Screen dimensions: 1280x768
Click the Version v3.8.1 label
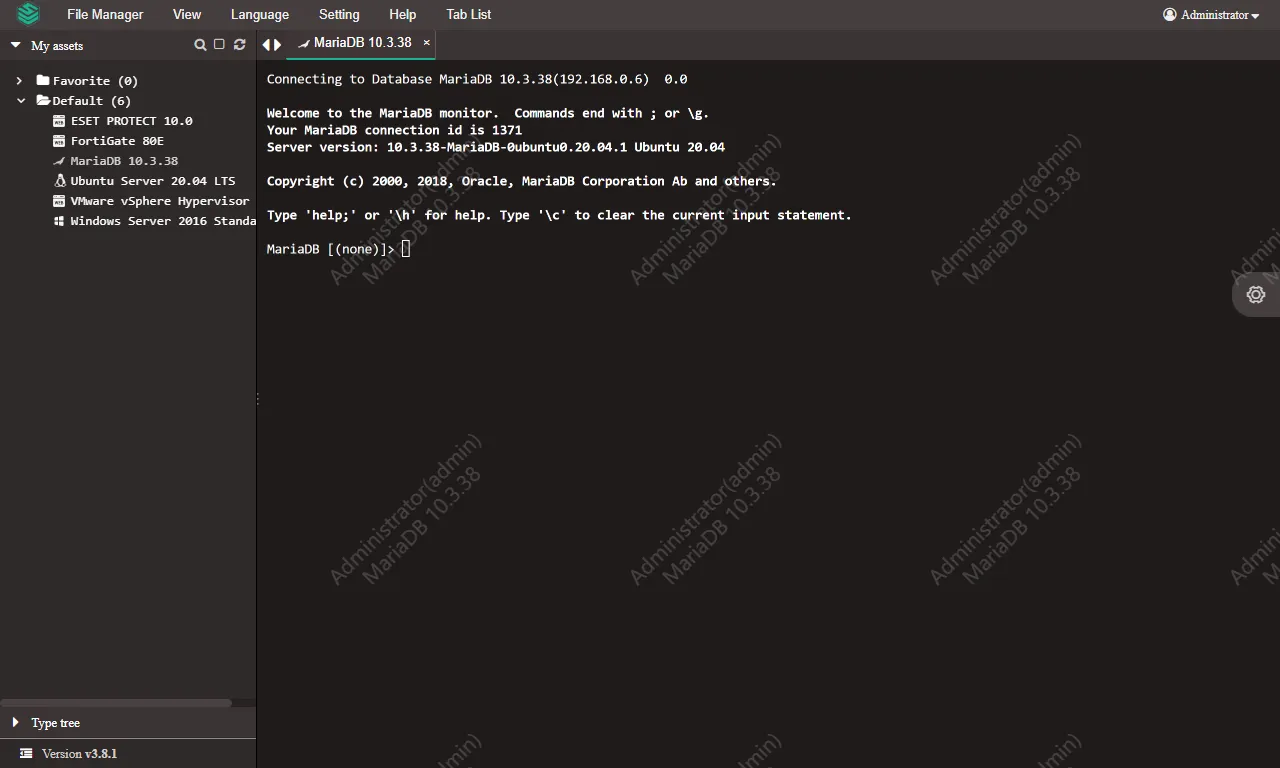tap(79, 754)
